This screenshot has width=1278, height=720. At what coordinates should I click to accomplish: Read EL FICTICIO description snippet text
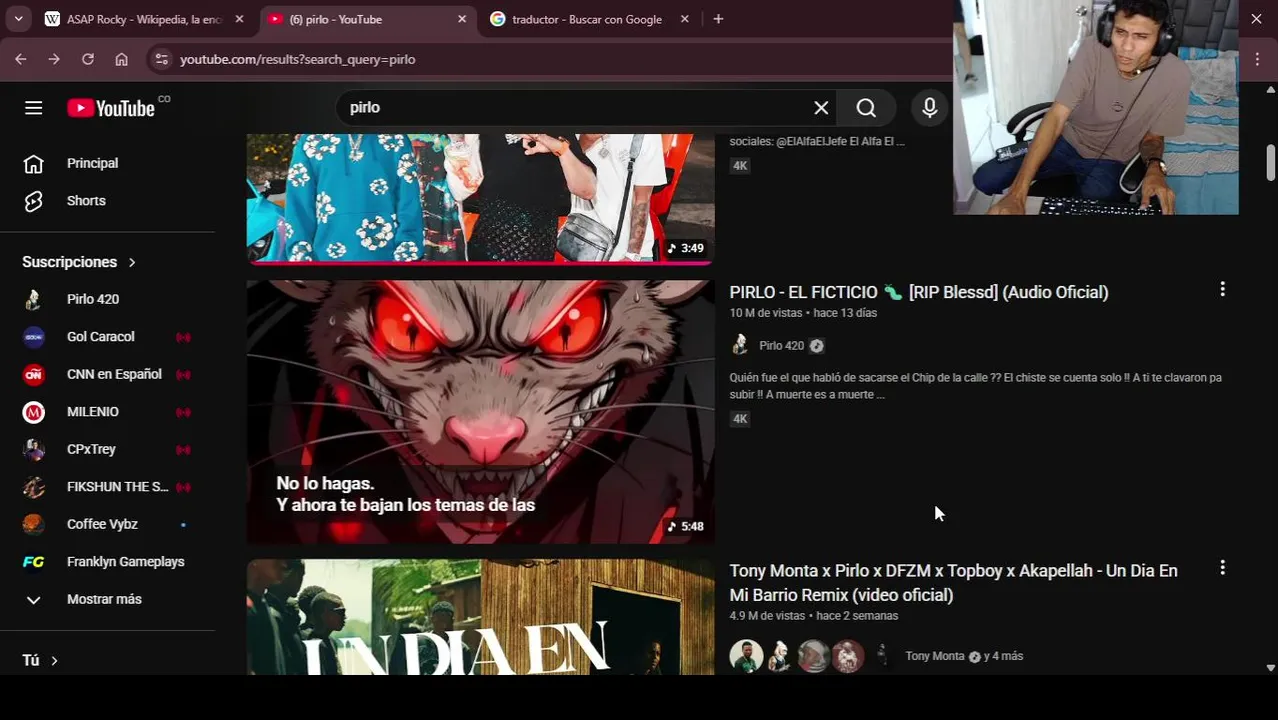pyautogui.click(x=976, y=386)
